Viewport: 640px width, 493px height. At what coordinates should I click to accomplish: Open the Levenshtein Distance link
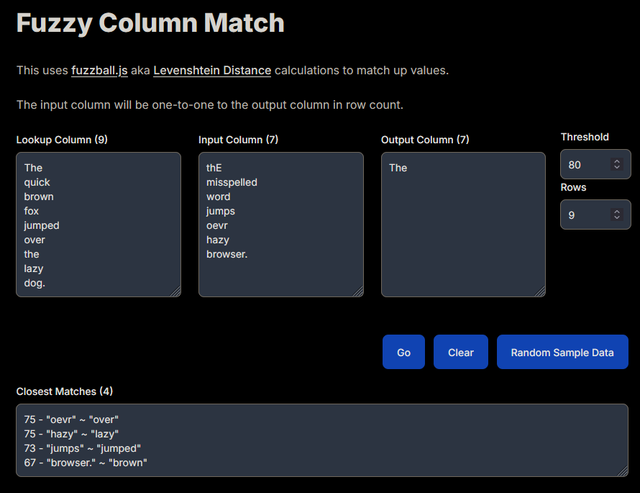pyautogui.click(x=212, y=70)
